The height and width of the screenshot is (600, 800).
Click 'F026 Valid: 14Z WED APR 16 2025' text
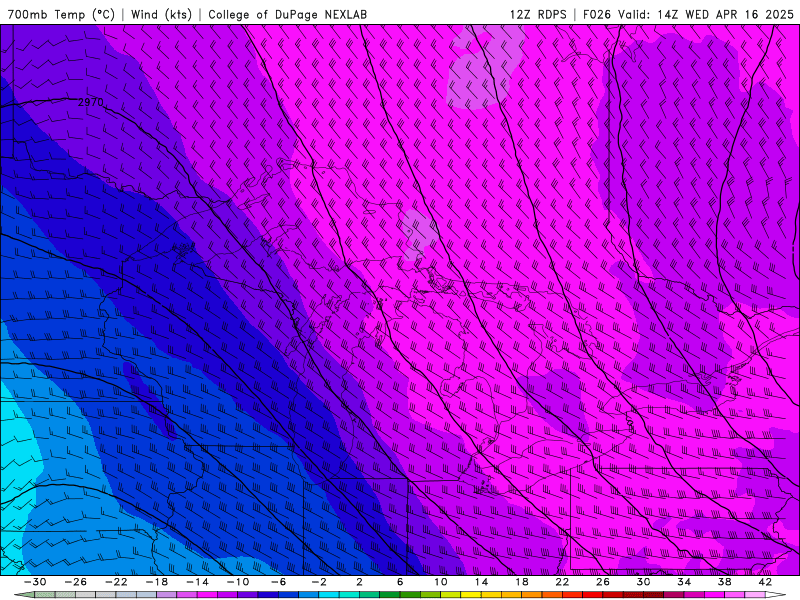[688, 14]
